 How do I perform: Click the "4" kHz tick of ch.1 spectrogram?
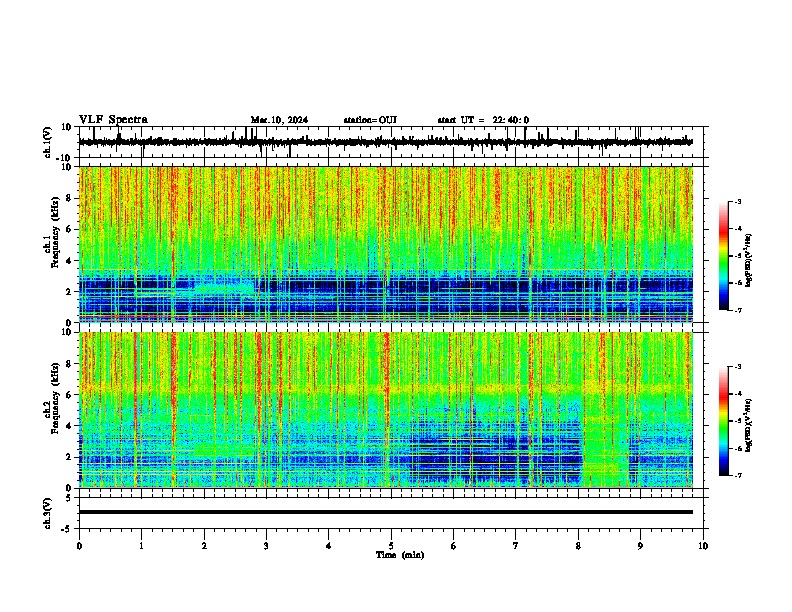69,261
